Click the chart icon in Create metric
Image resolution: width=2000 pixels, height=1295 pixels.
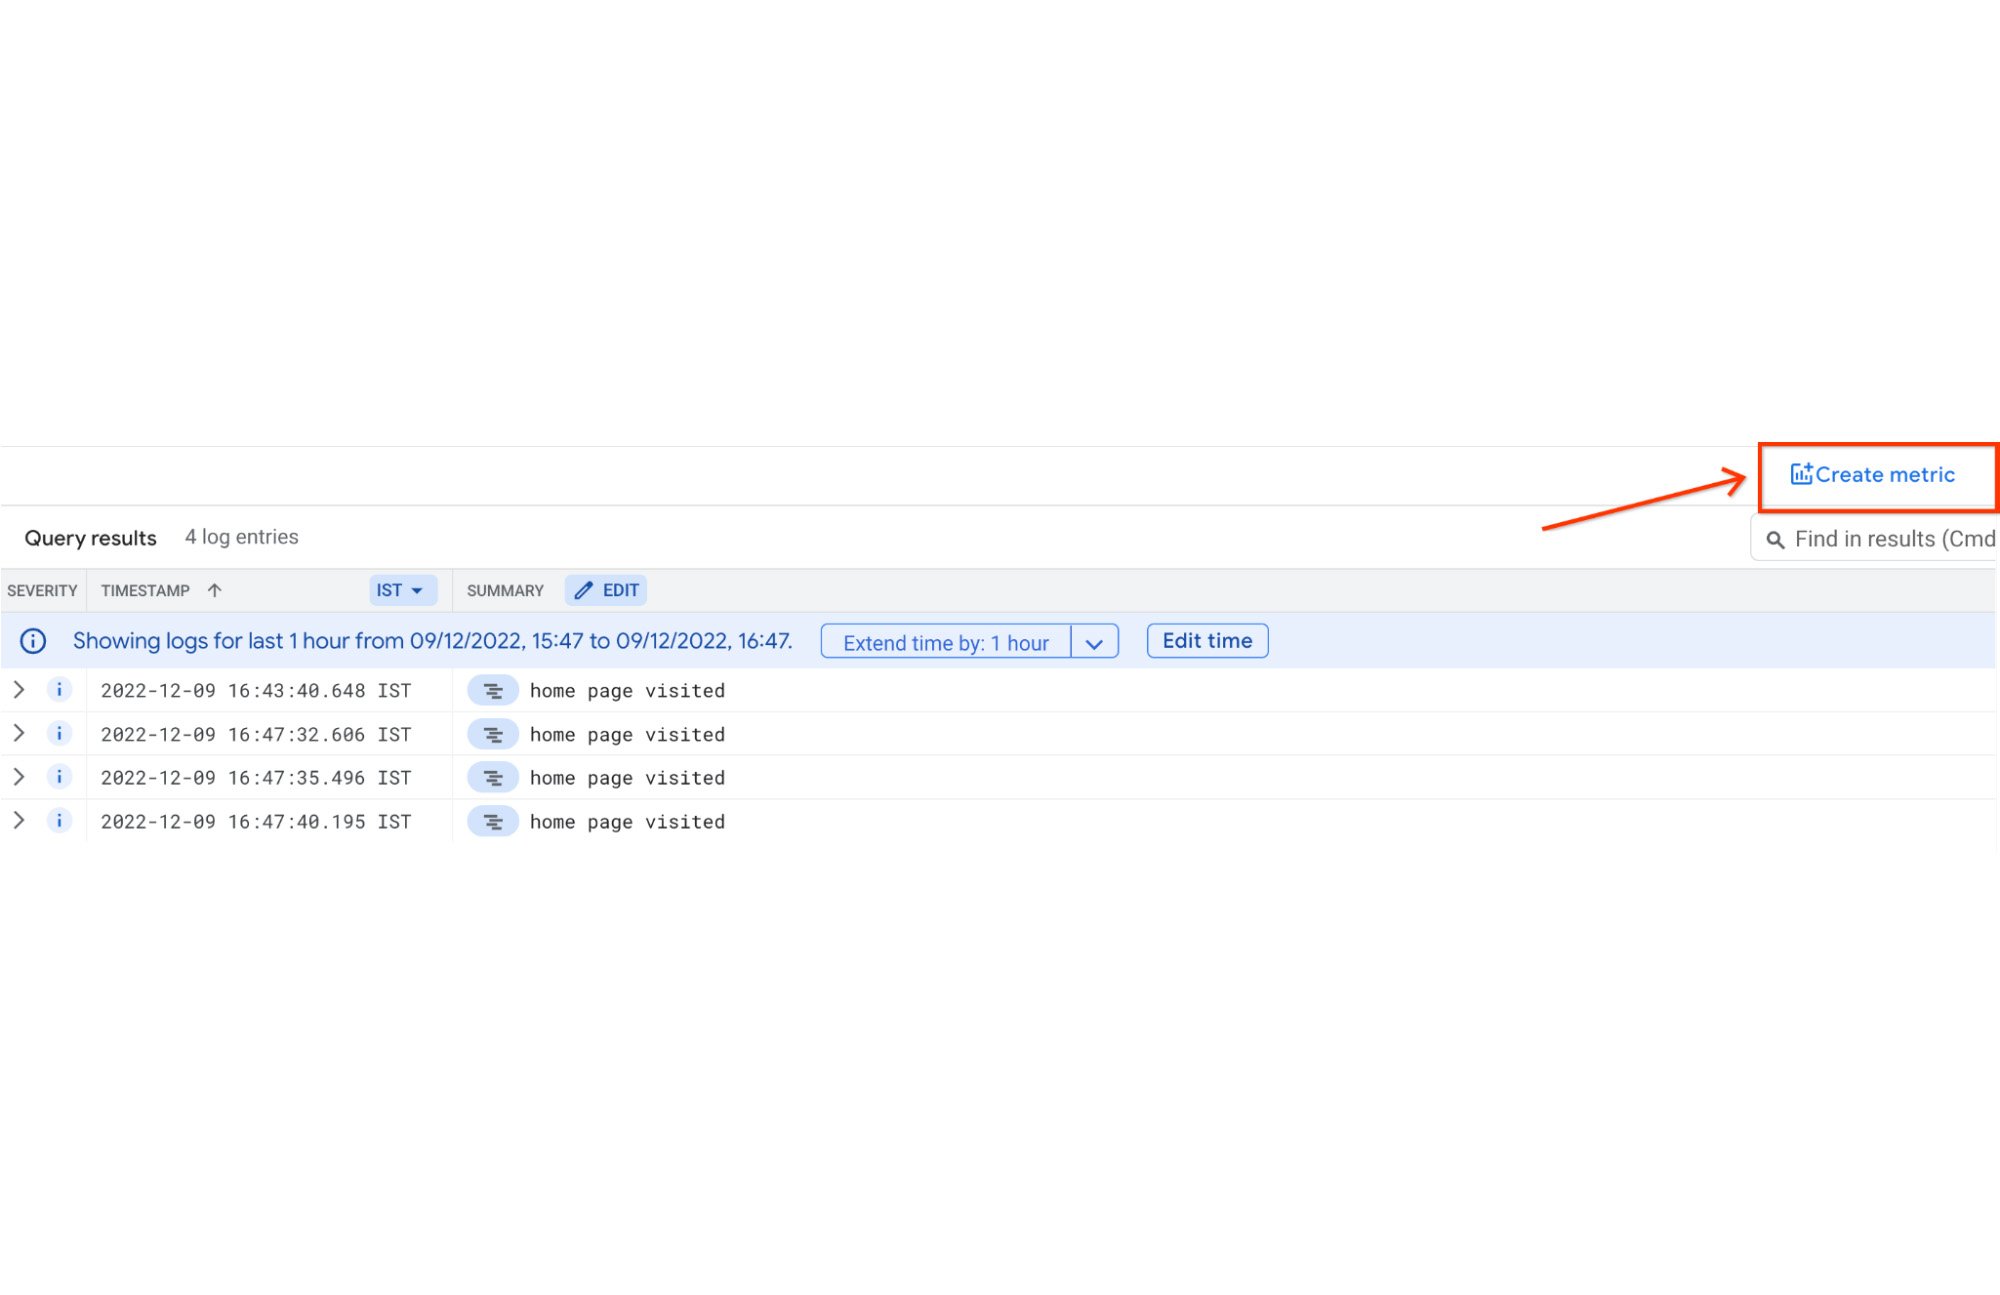click(x=1801, y=473)
